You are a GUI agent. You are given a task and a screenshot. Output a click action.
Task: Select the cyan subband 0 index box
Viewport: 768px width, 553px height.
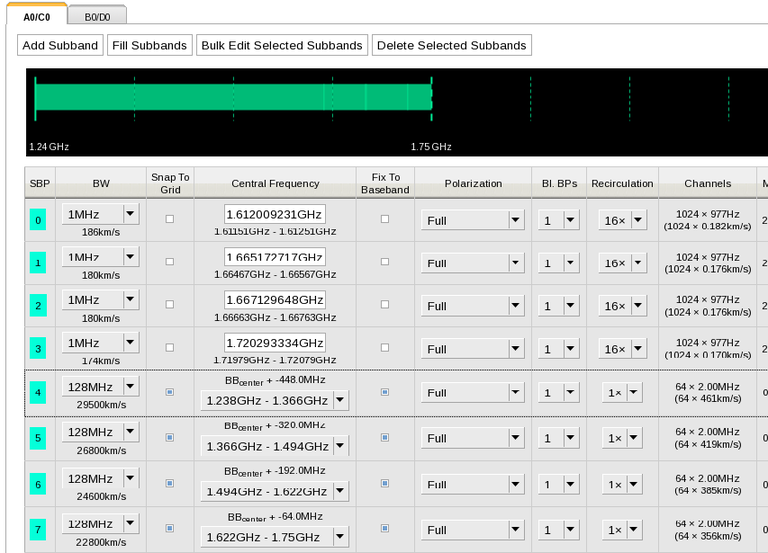pos(39,220)
